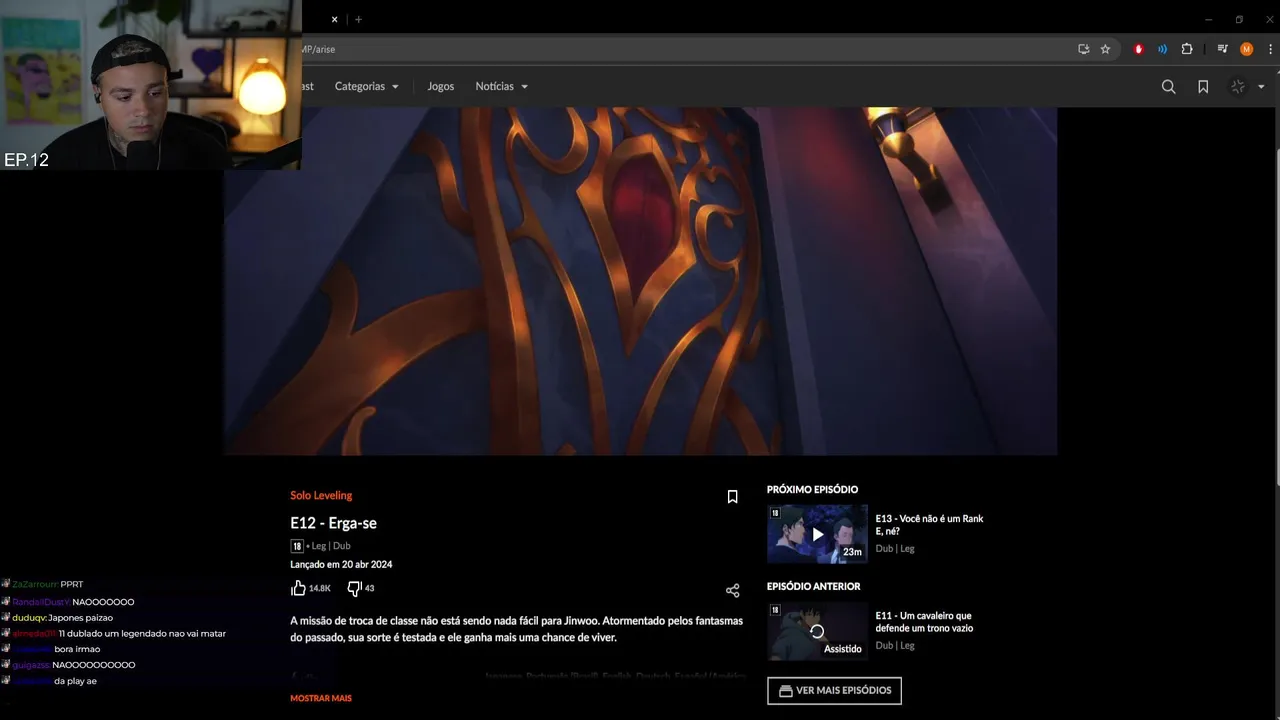Click the PRÓXIMO EPISÓDIO heading
The image size is (1280, 720).
812,489
